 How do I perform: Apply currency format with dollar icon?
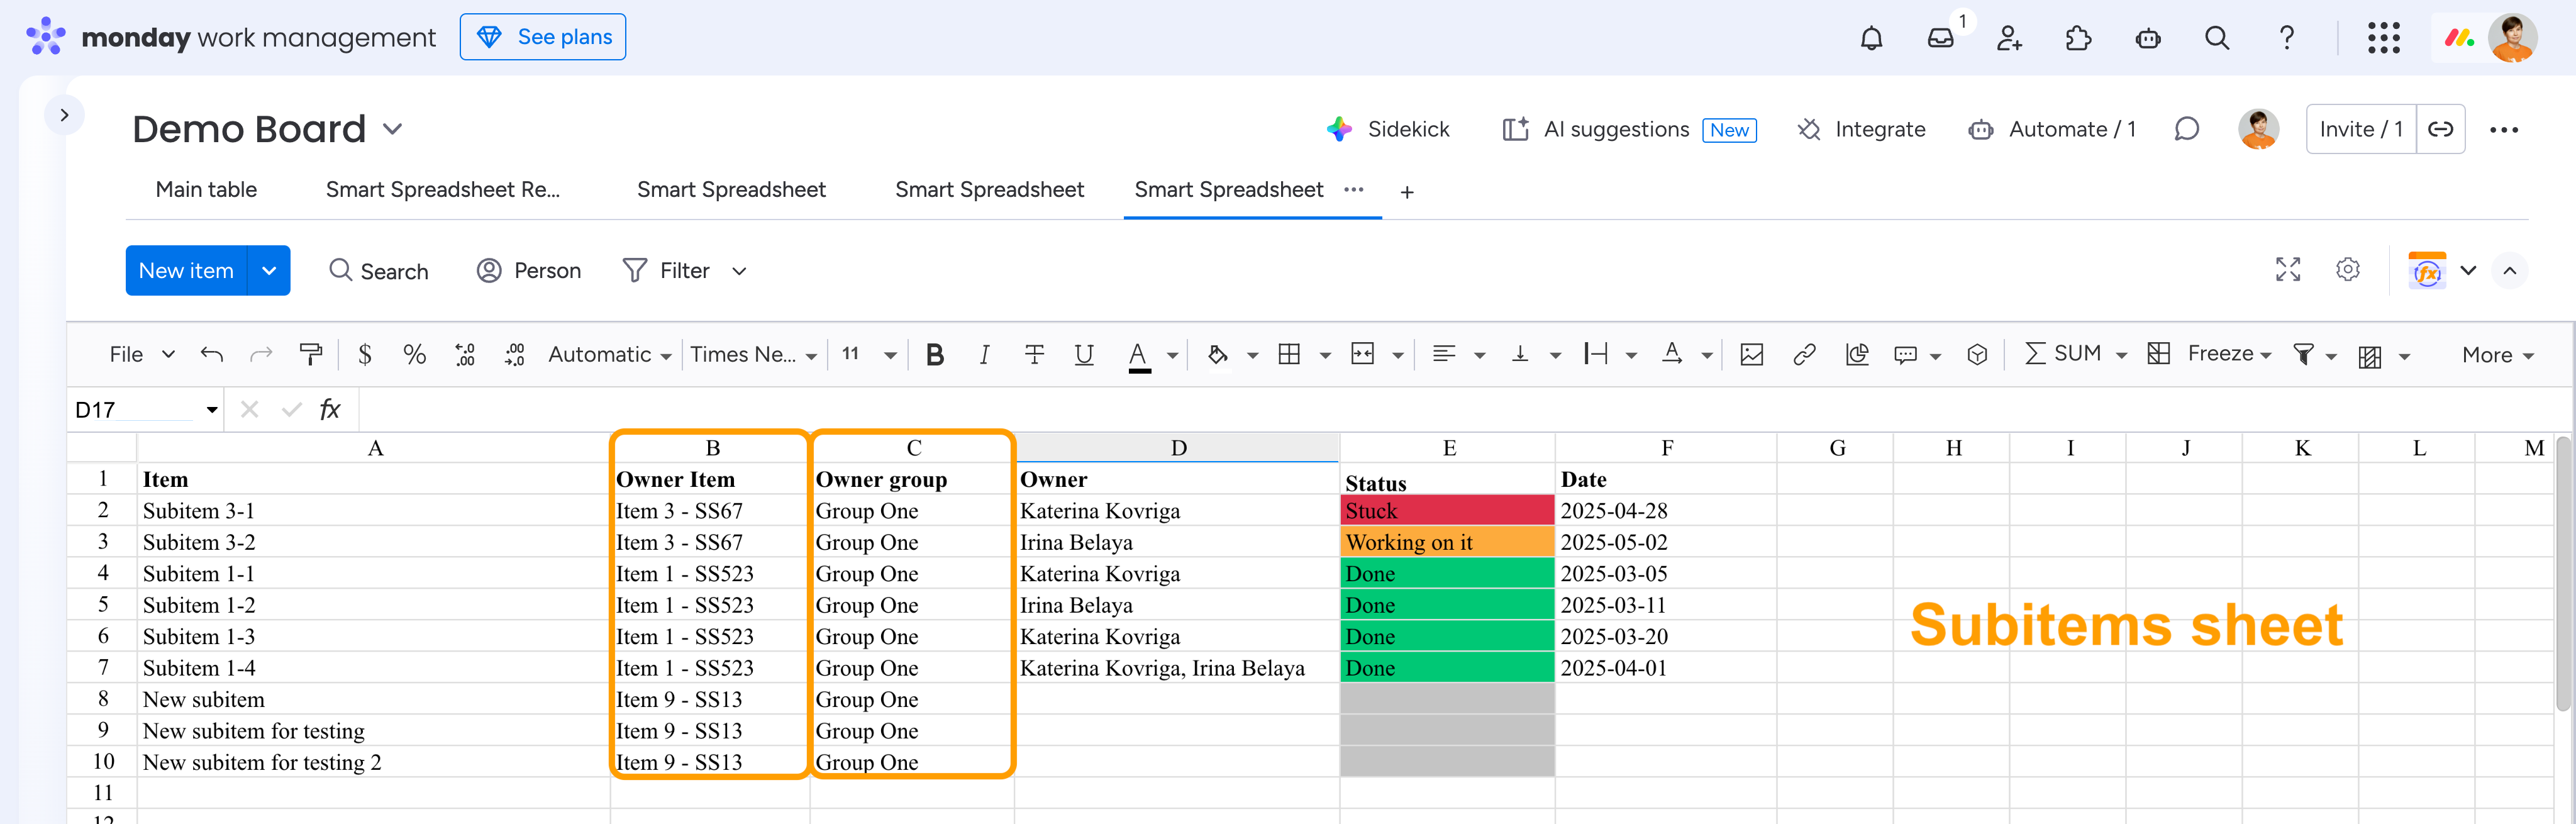tap(365, 354)
